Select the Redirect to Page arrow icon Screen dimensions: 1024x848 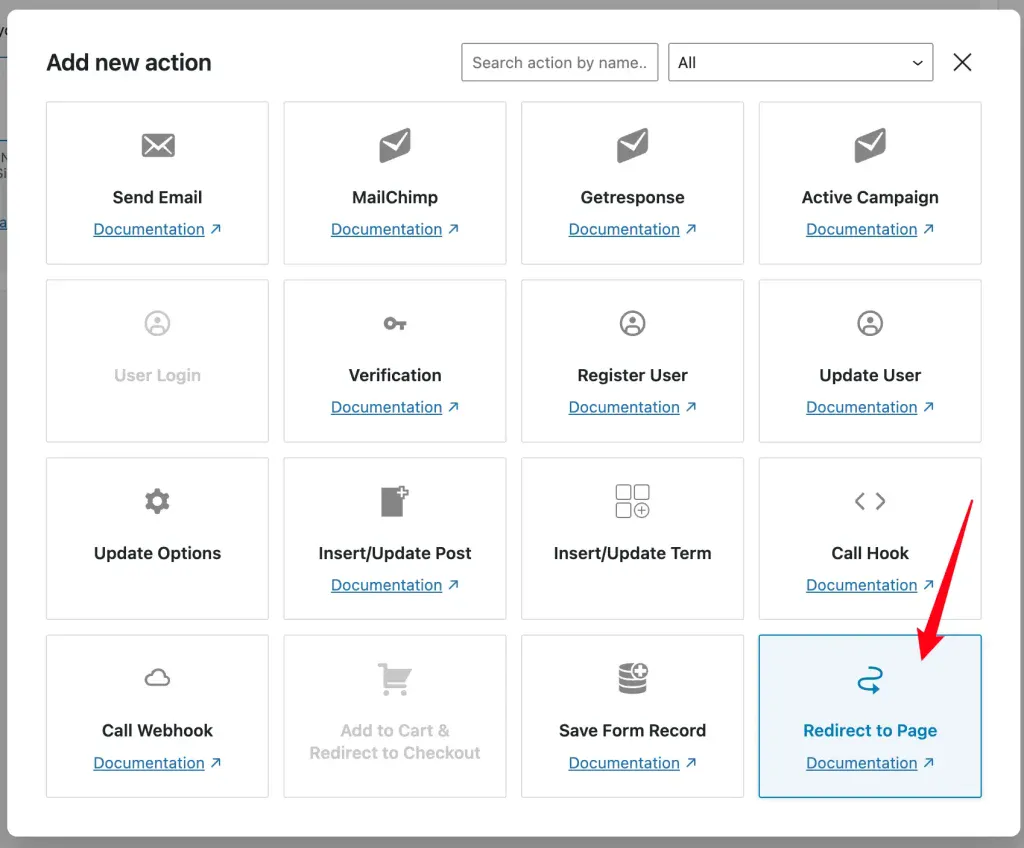tap(870, 679)
